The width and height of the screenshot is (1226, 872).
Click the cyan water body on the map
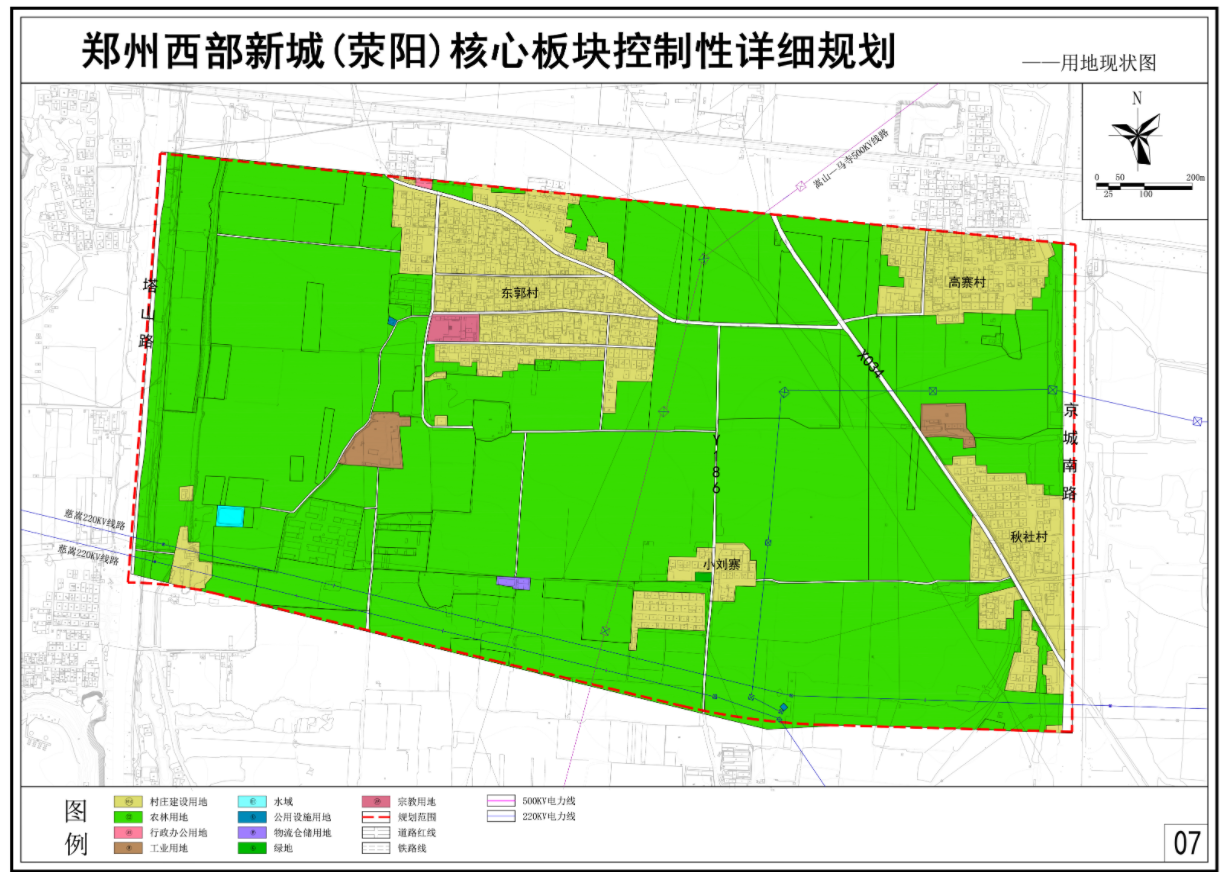[x=230, y=516]
